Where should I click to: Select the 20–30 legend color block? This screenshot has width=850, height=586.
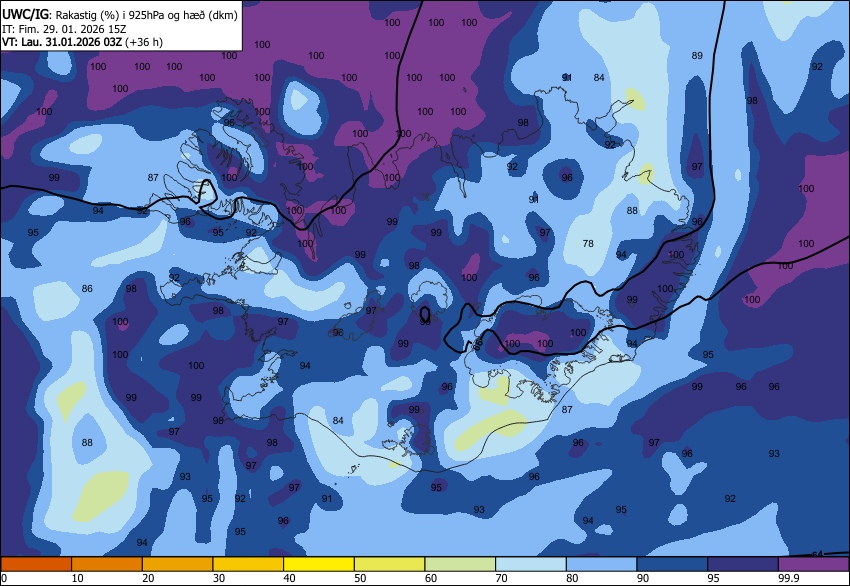tap(177, 564)
